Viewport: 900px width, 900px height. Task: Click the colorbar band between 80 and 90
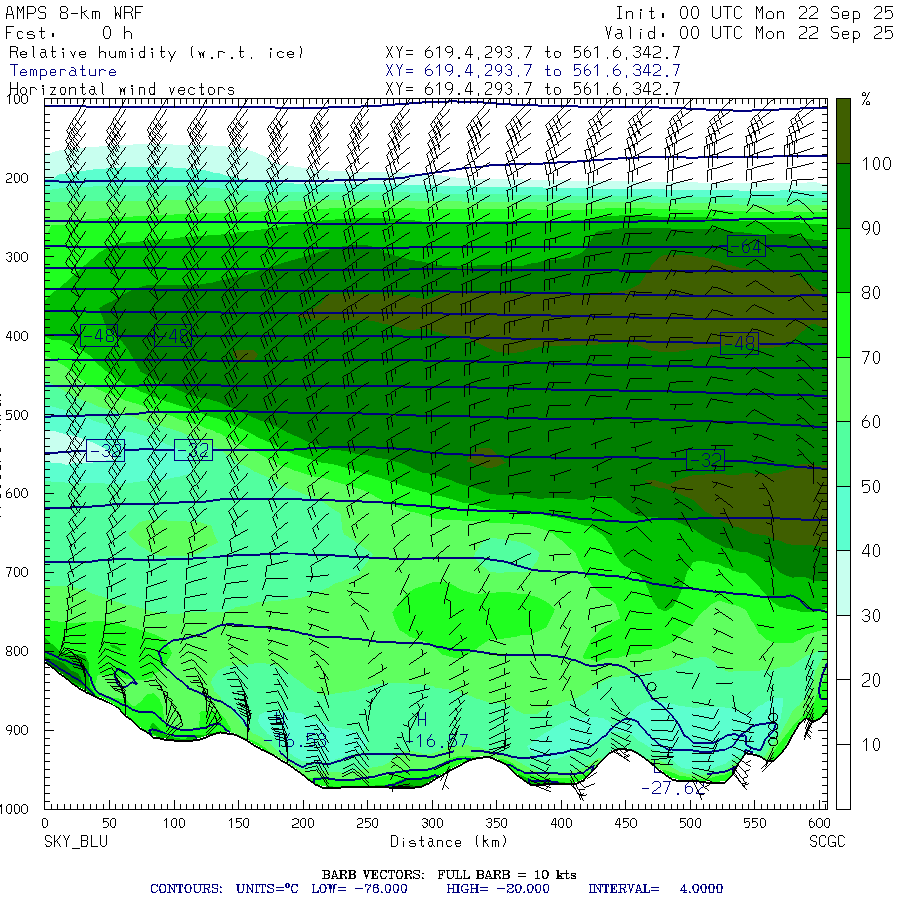click(843, 261)
